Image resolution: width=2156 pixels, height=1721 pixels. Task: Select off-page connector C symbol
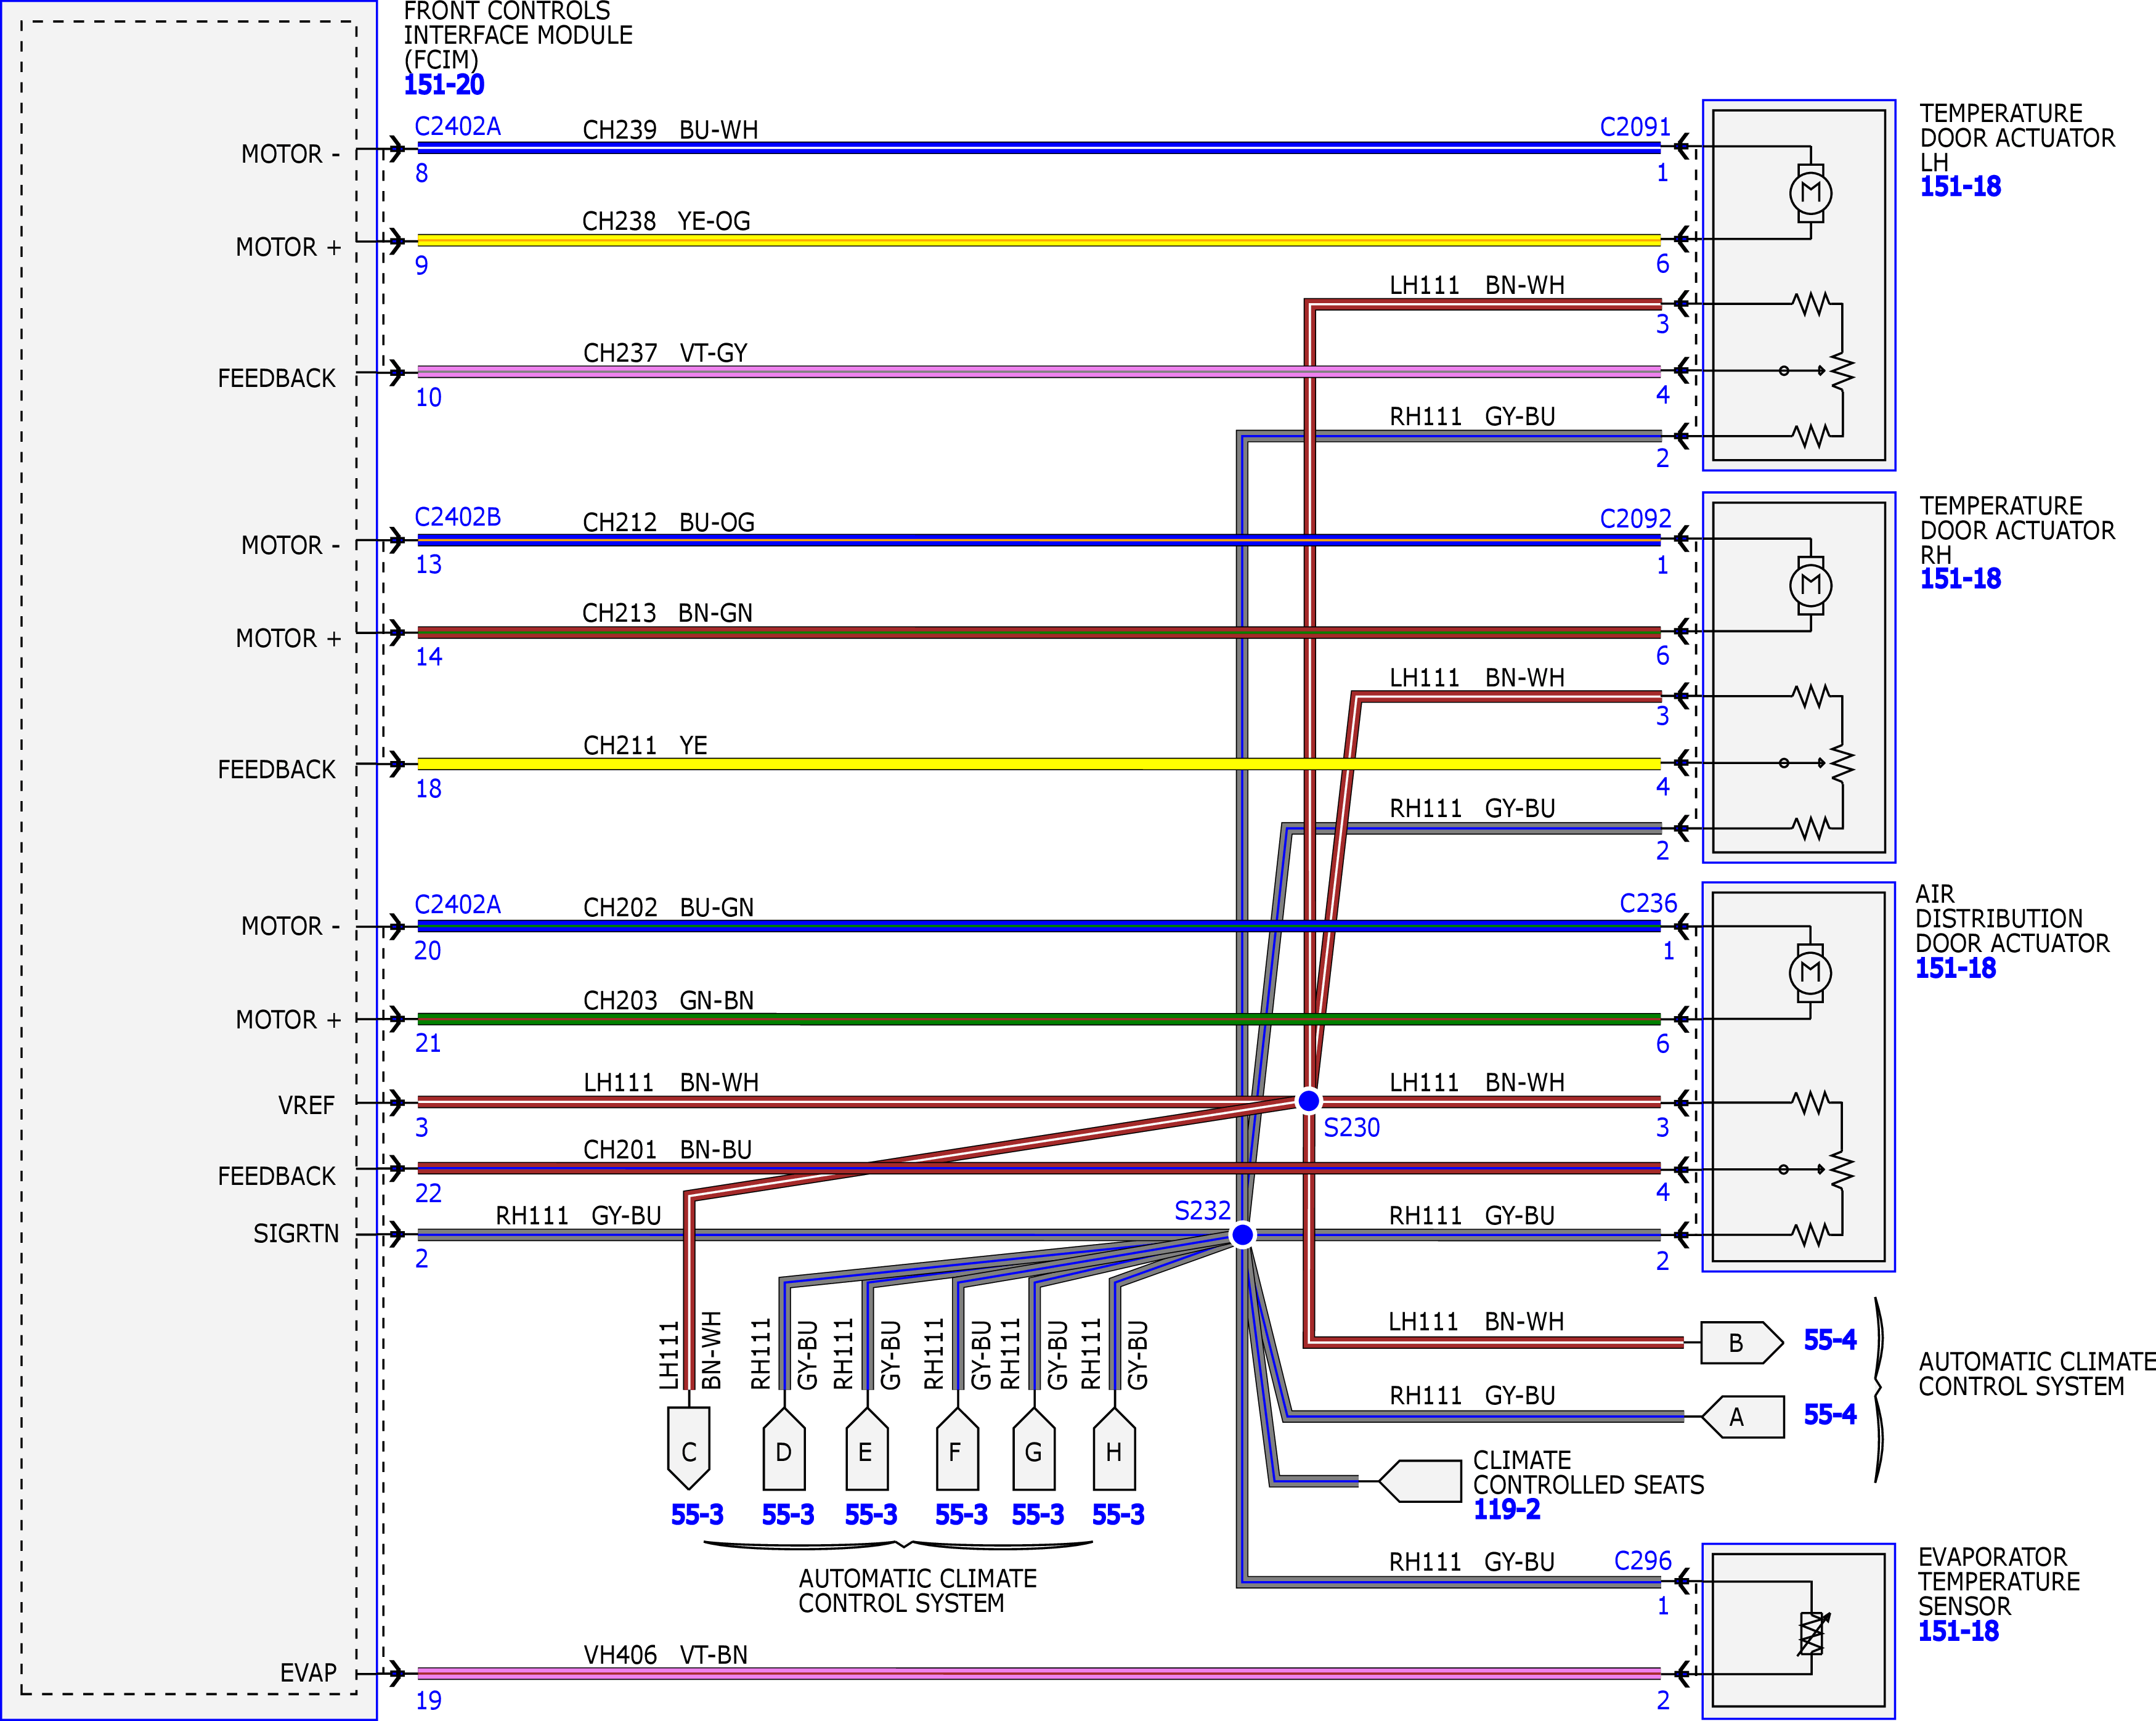click(689, 1448)
